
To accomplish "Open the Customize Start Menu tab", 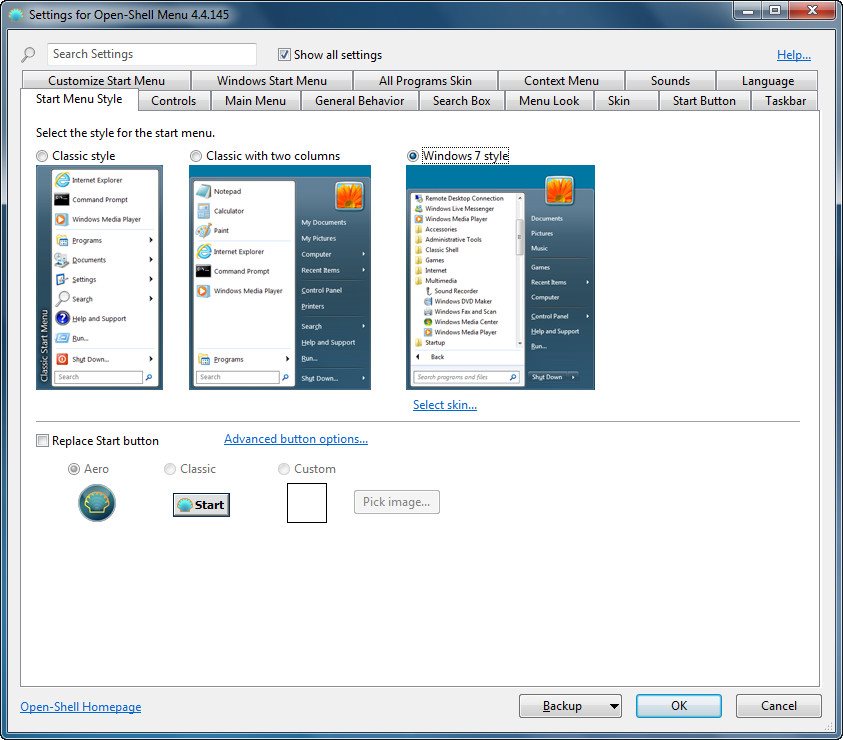I will (x=106, y=81).
